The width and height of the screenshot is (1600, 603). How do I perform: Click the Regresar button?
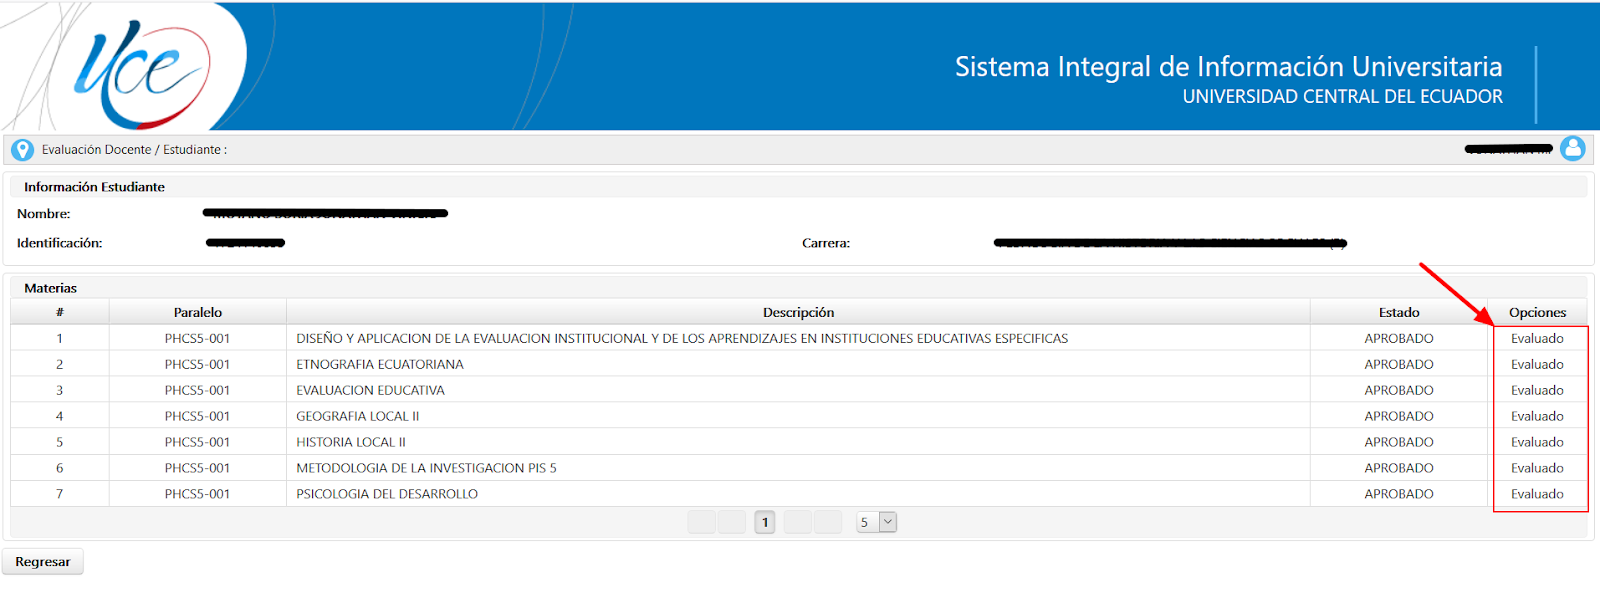tap(43, 562)
